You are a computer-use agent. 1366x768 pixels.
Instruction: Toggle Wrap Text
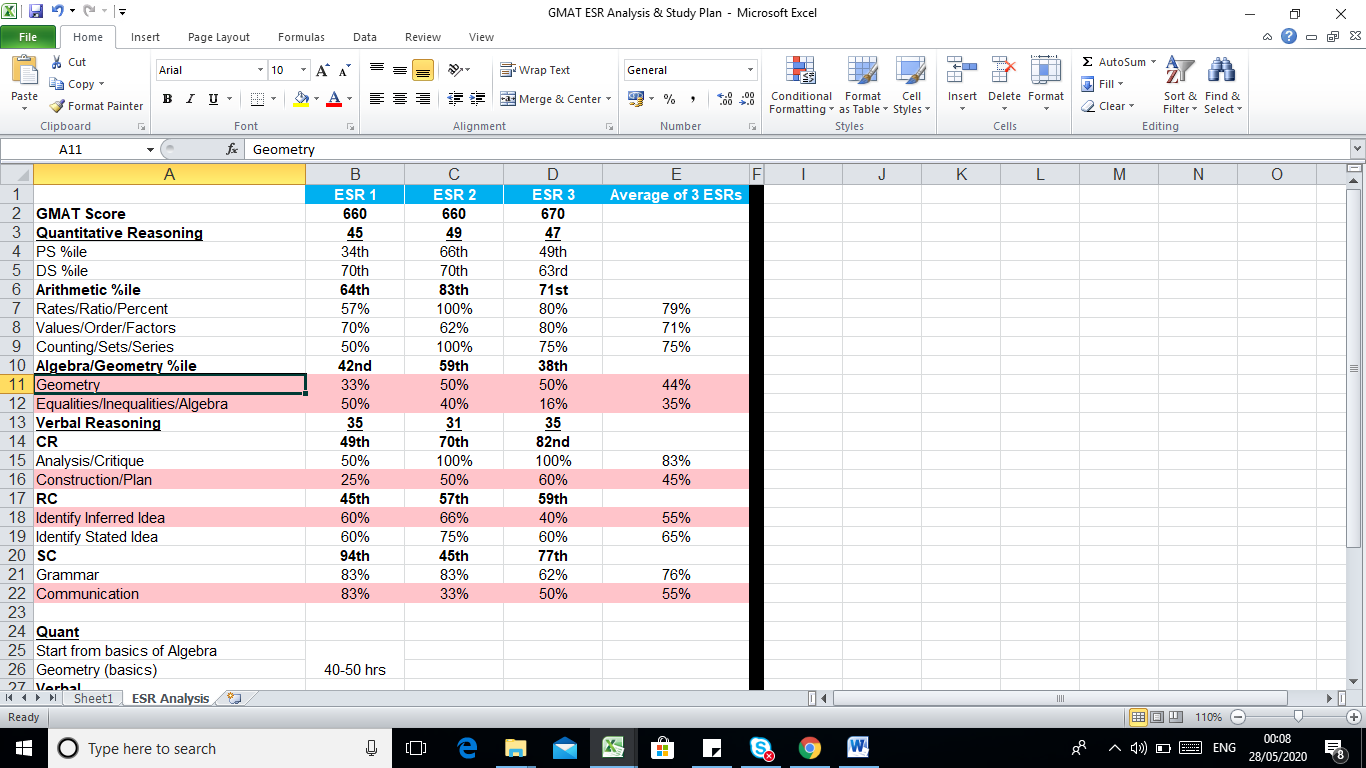(535, 70)
